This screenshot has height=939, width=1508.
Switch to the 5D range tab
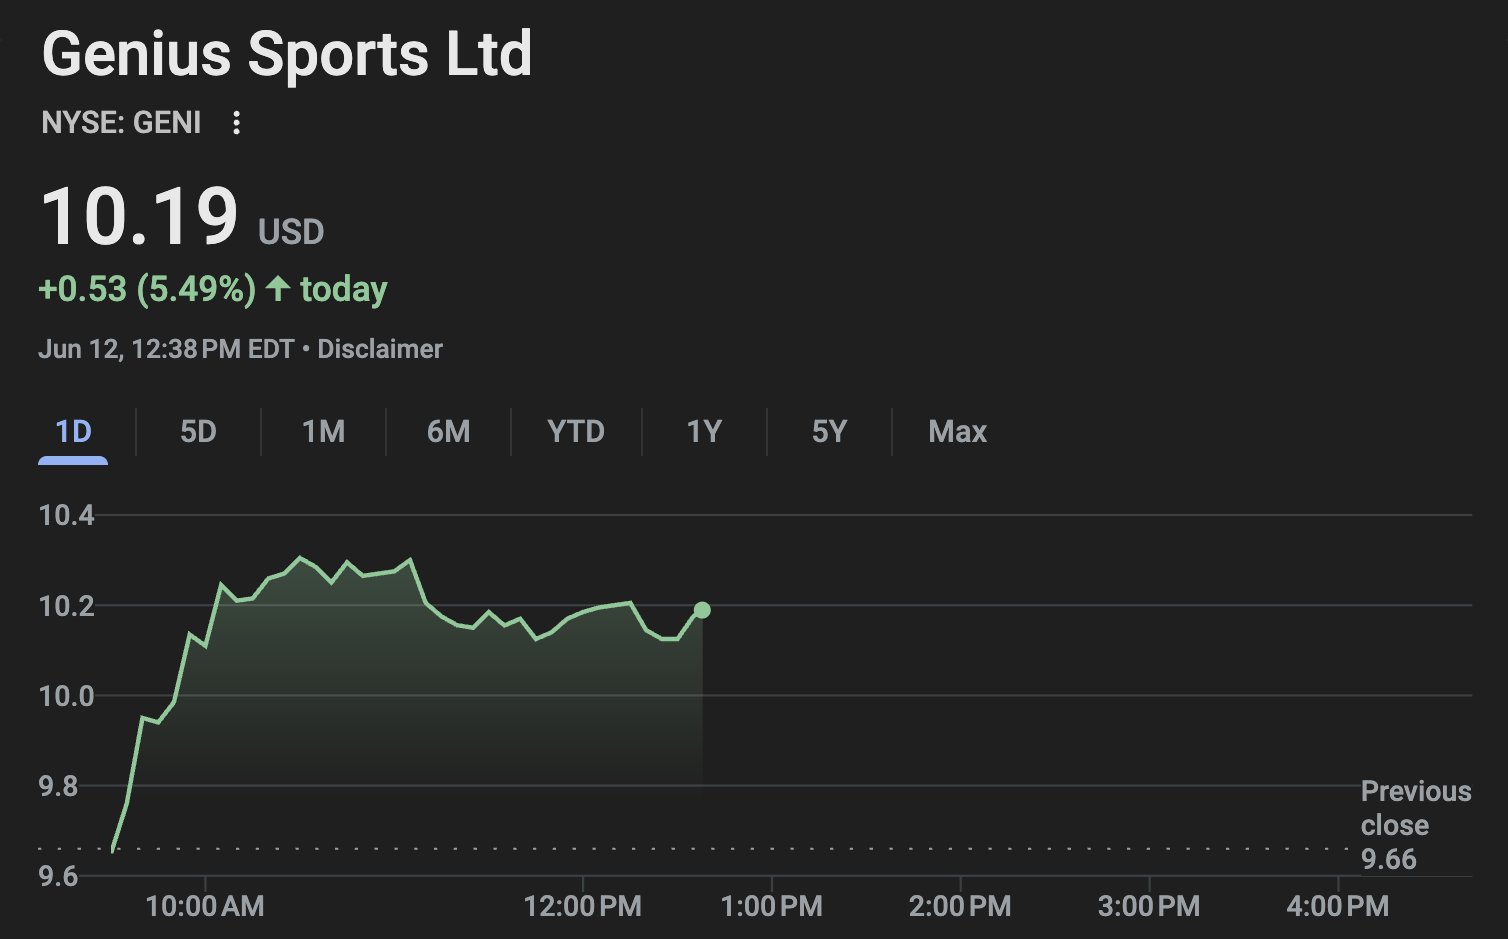(198, 432)
